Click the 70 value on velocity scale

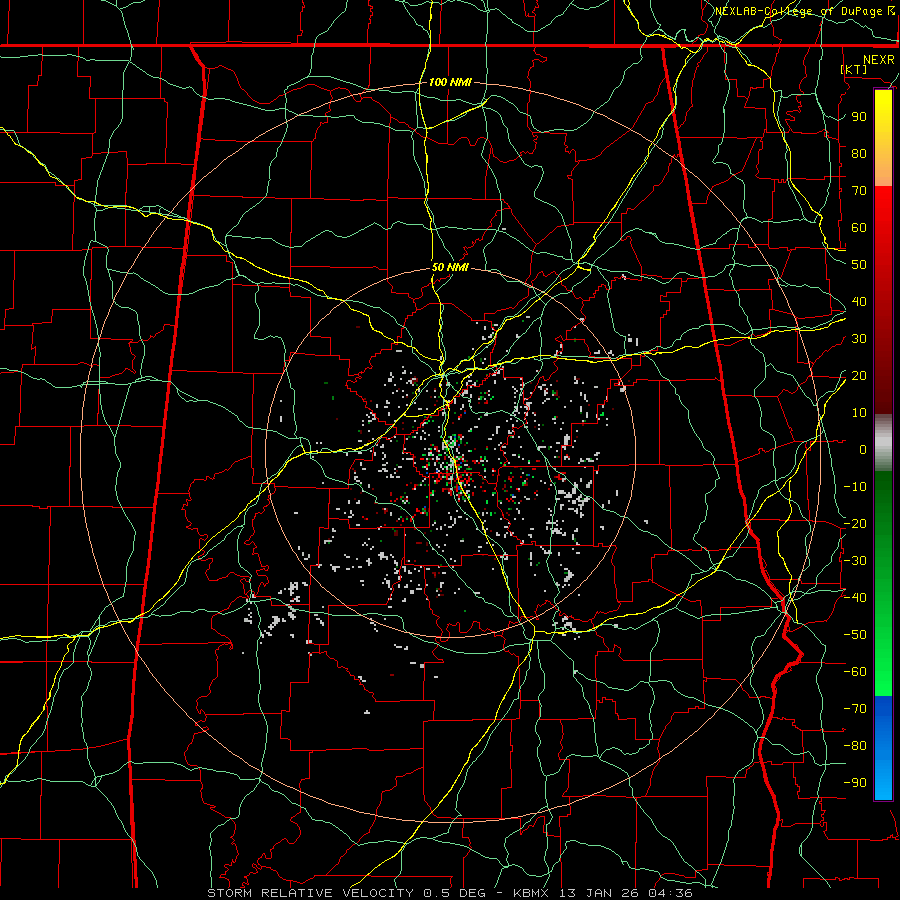point(859,191)
